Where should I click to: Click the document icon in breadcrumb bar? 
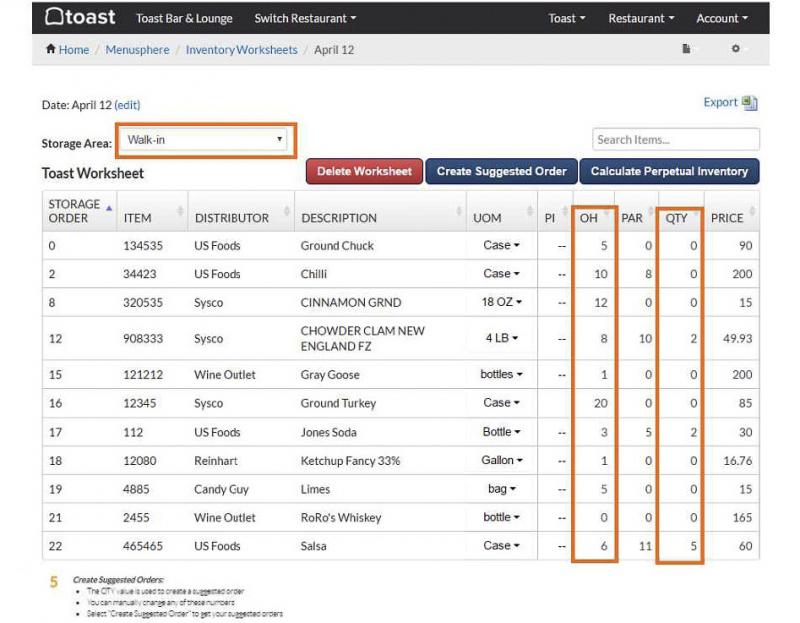686,48
